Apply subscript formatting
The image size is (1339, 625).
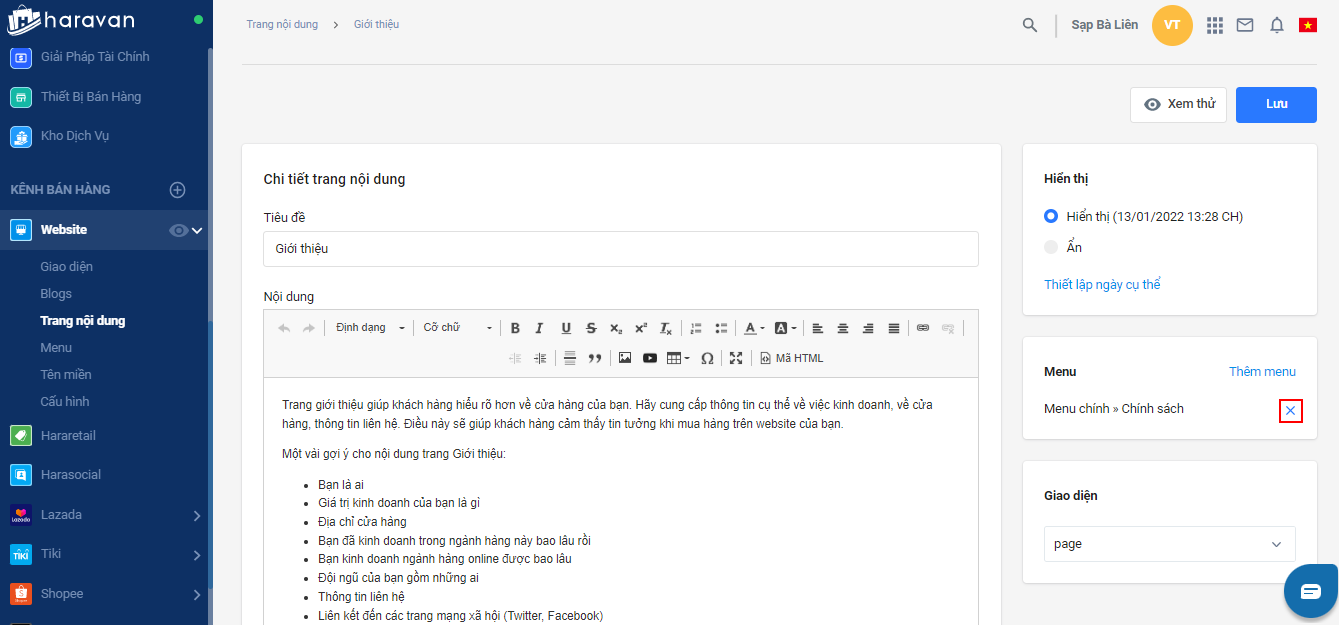616,328
